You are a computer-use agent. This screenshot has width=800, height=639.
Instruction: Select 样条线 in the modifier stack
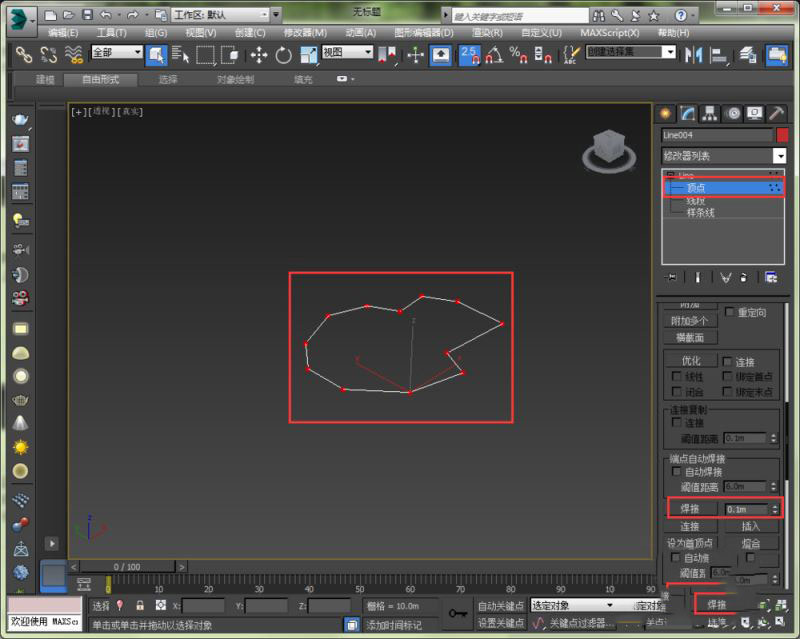(700, 213)
